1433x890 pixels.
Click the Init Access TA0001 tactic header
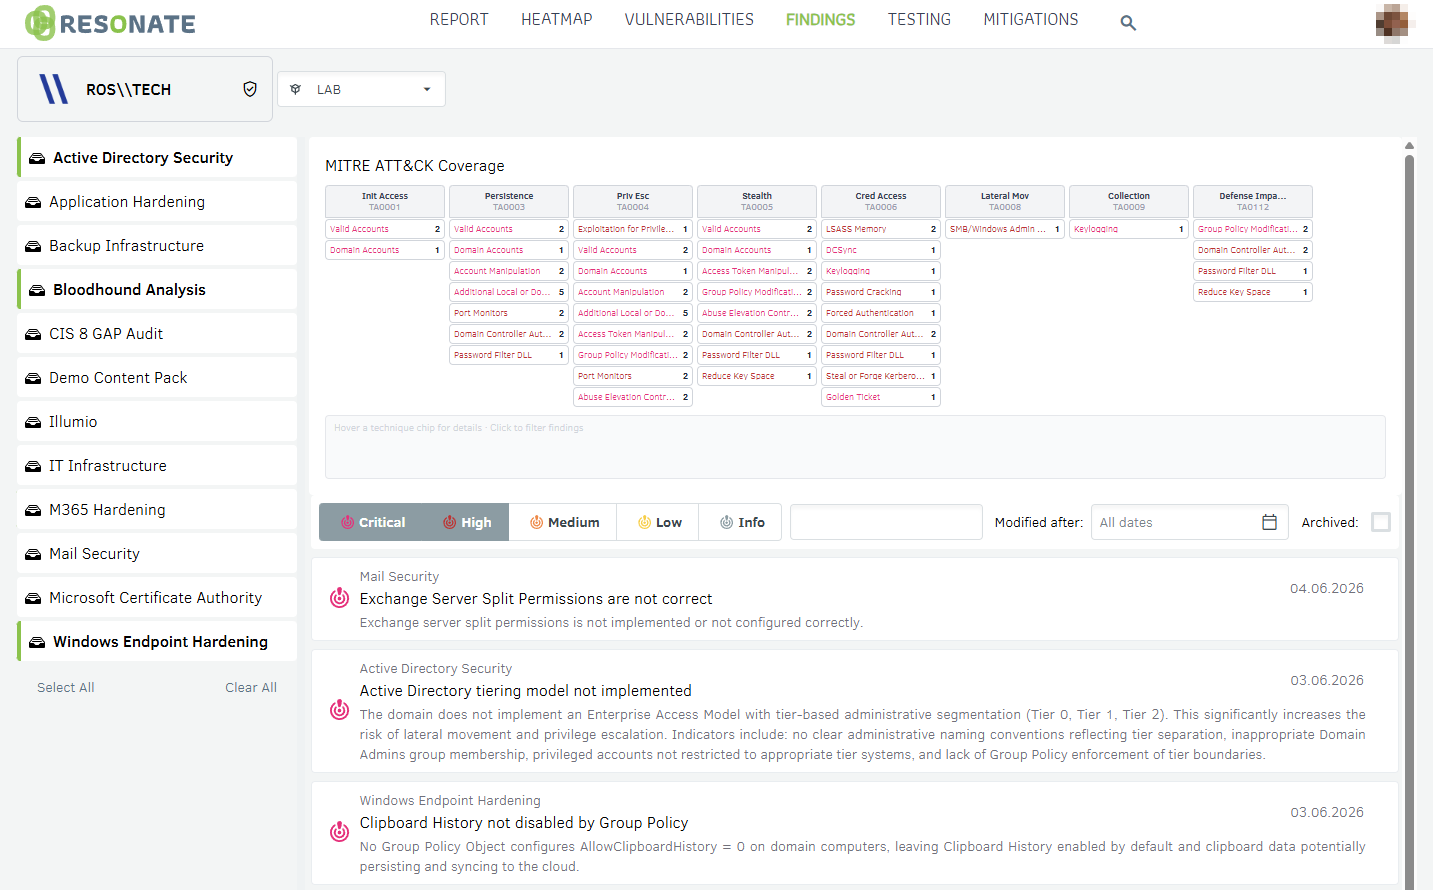(x=385, y=201)
